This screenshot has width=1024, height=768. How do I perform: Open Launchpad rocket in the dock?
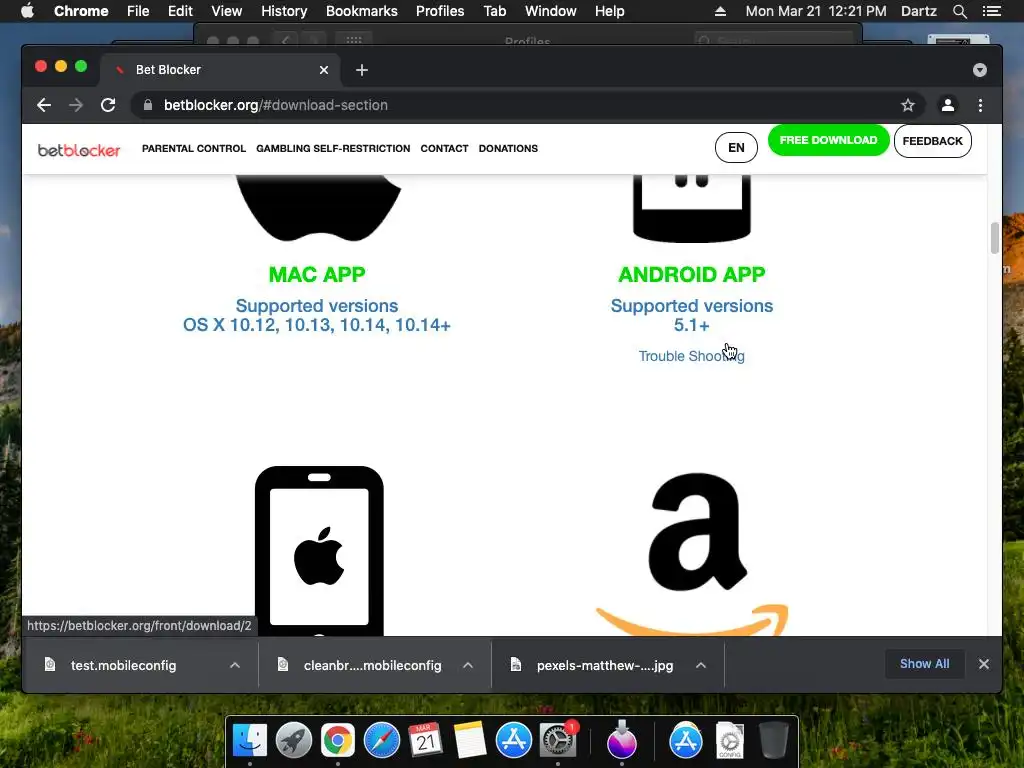click(x=294, y=741)
